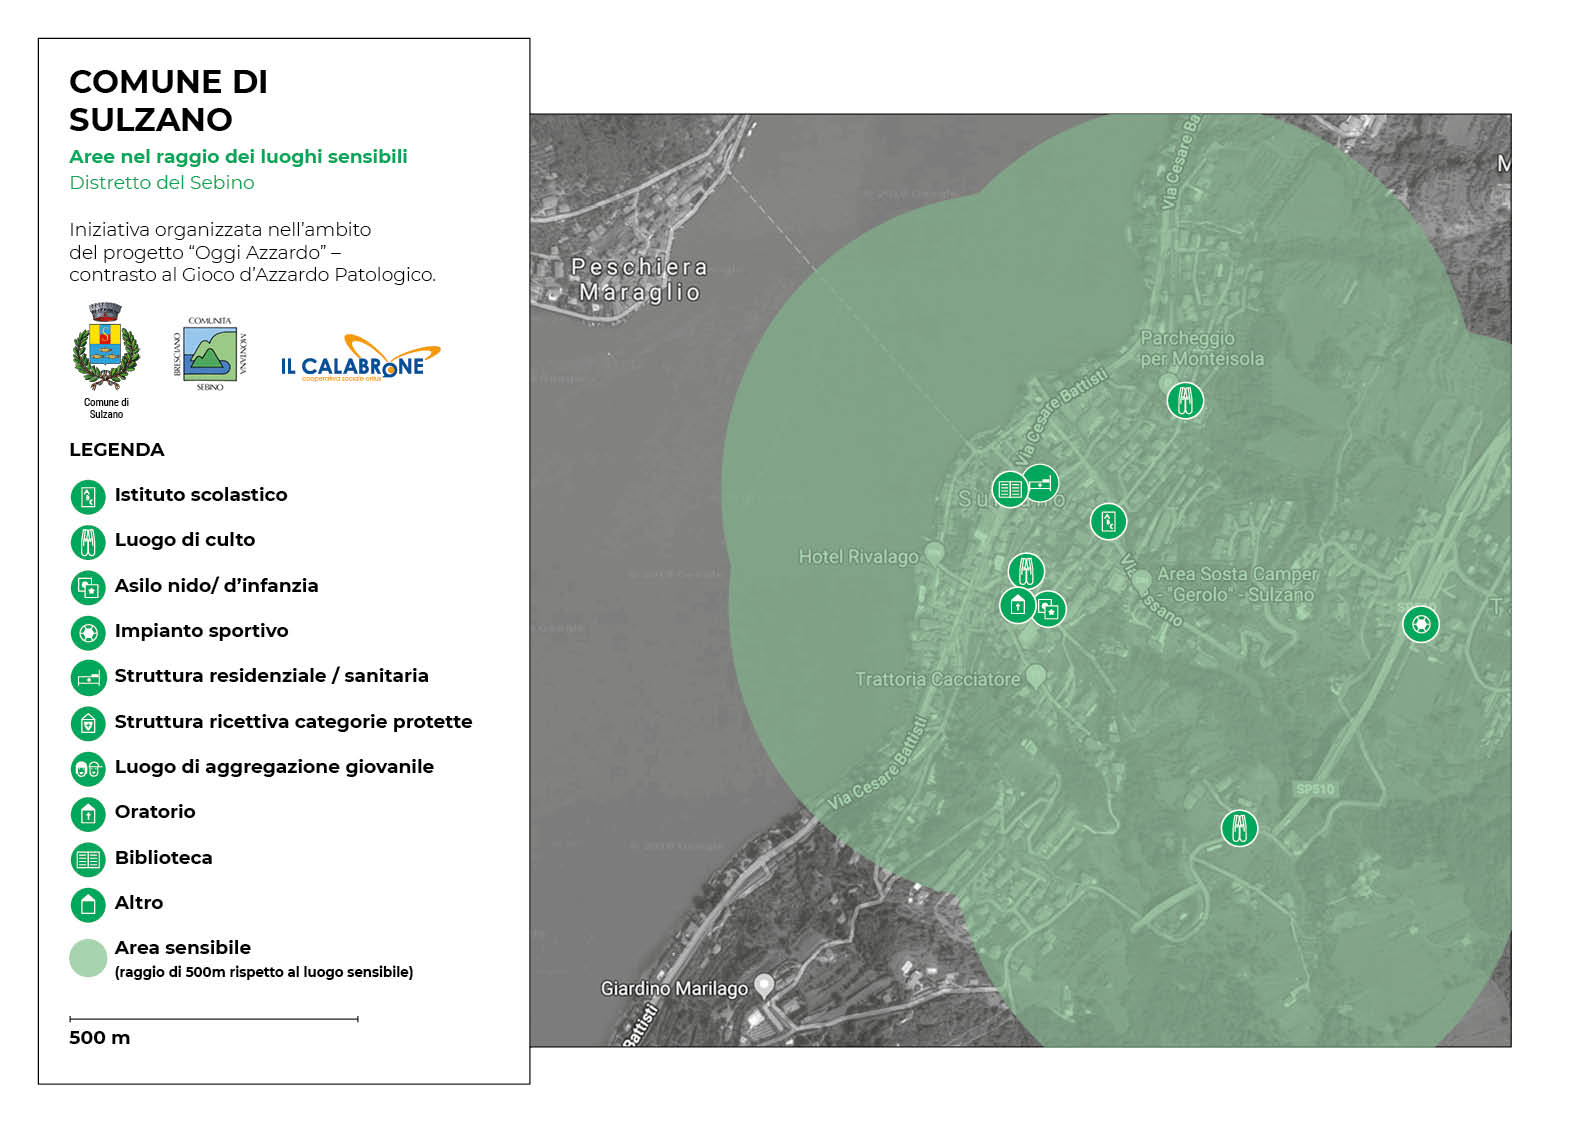Screen dimensions: 1587x1123
Task: Click the Giardino Marilago map pin
Action: click(764, 986)
